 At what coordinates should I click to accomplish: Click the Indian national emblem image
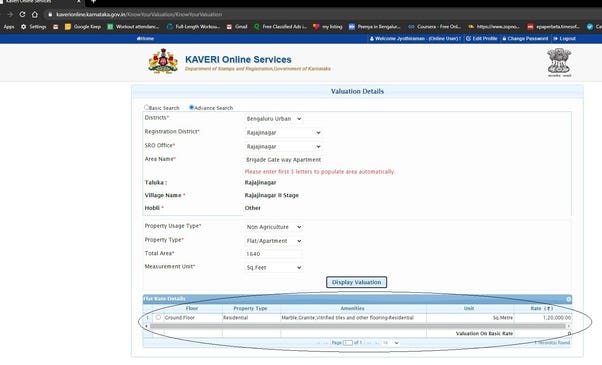coord(559,62)
